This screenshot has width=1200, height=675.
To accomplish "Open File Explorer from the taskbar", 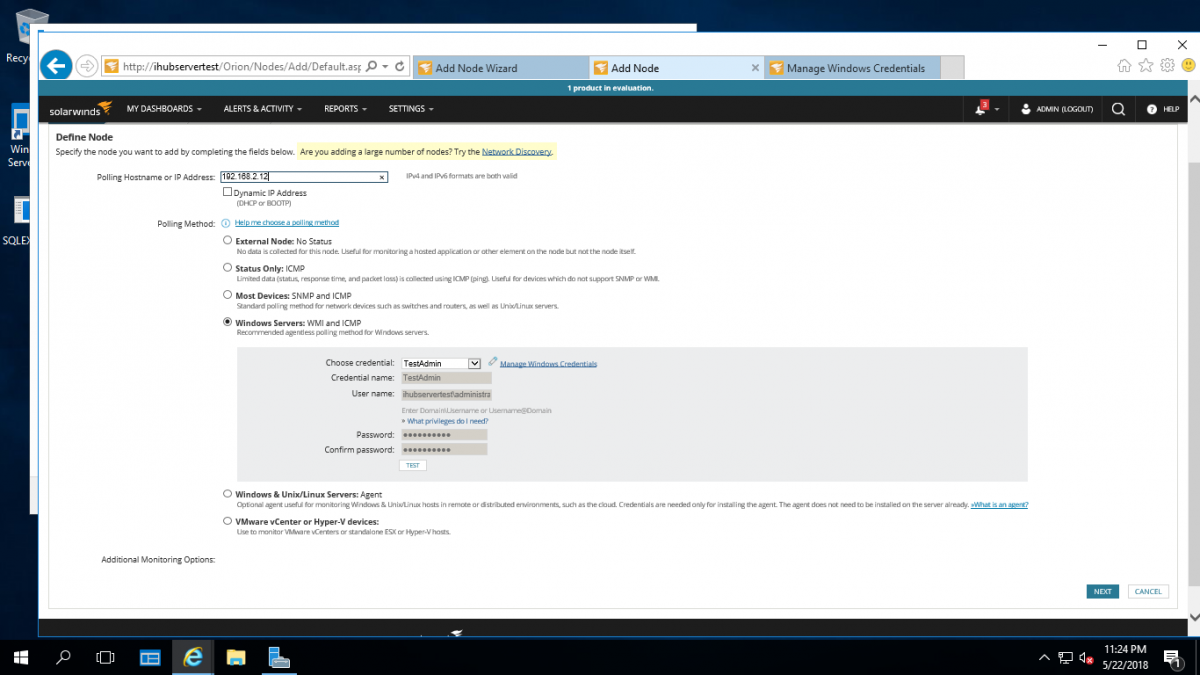I will pos(235,657).
